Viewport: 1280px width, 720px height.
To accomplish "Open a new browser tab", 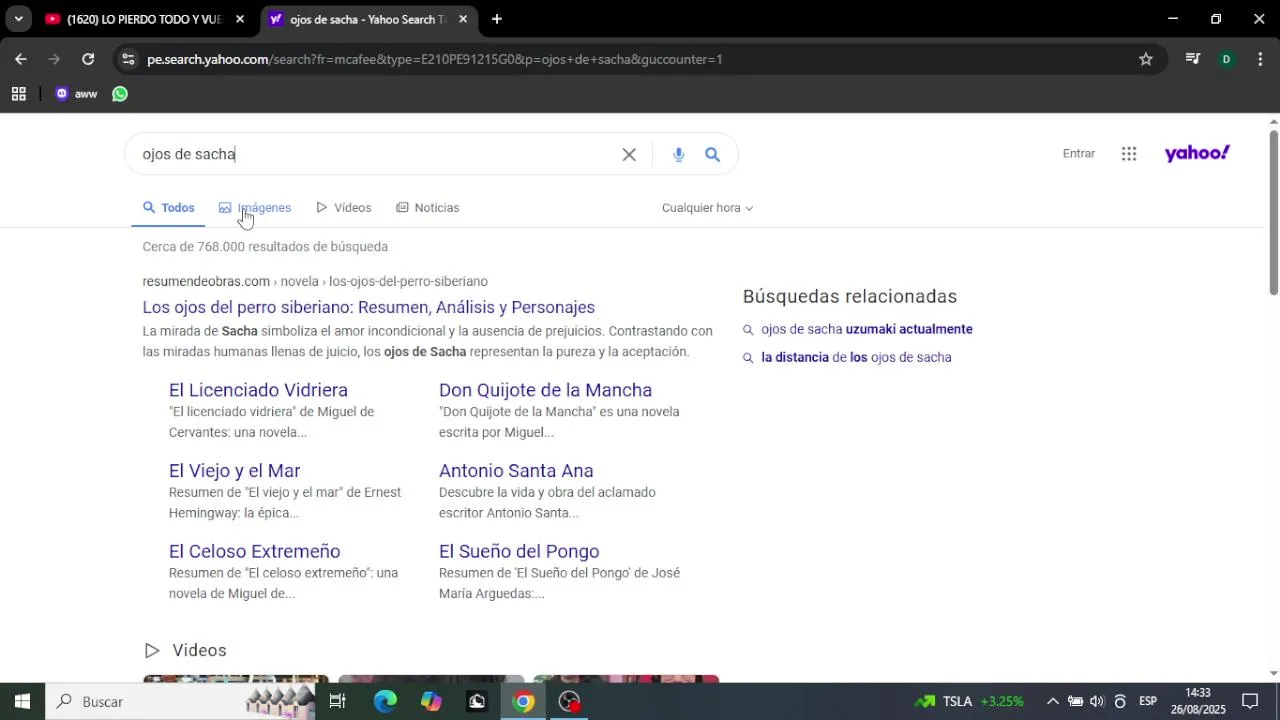I will tap(497, 19).
